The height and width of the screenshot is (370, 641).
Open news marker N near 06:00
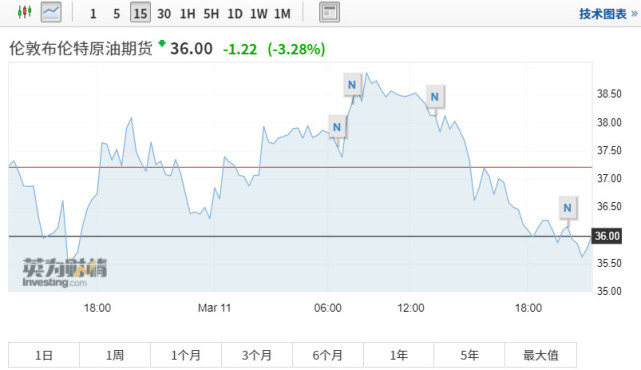pyautogui.click(x=337, y=127)
